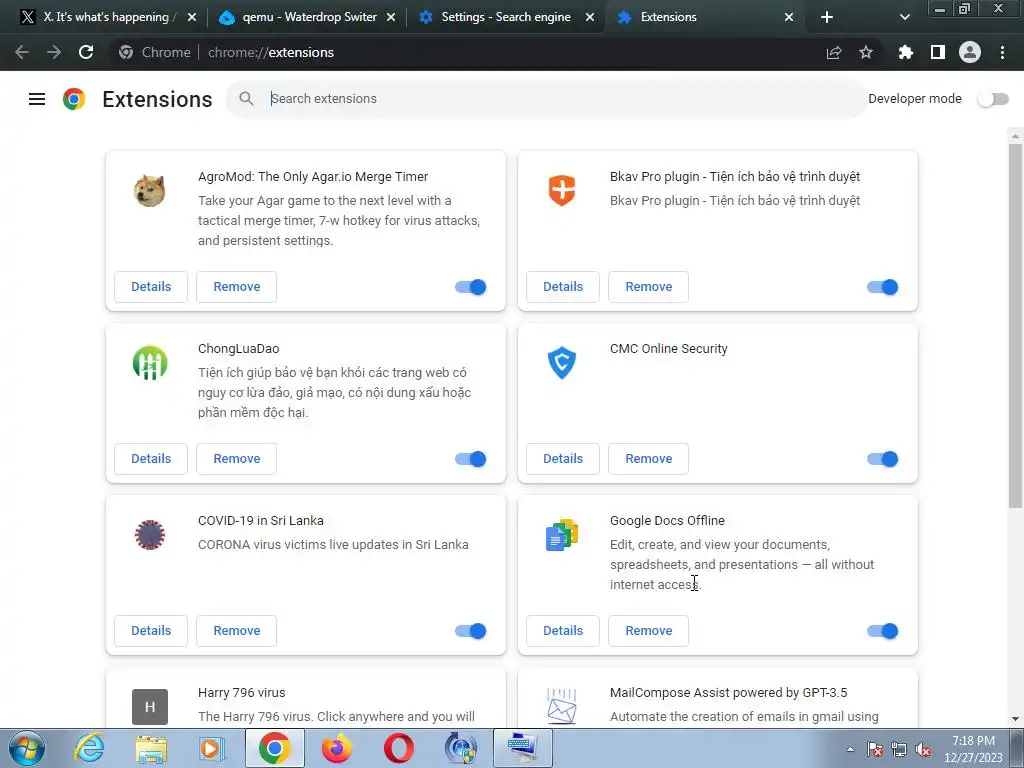Click the Harry 796 virus H icon
Viewport: 1024px width, 768px height.
[x=150, y=707]
